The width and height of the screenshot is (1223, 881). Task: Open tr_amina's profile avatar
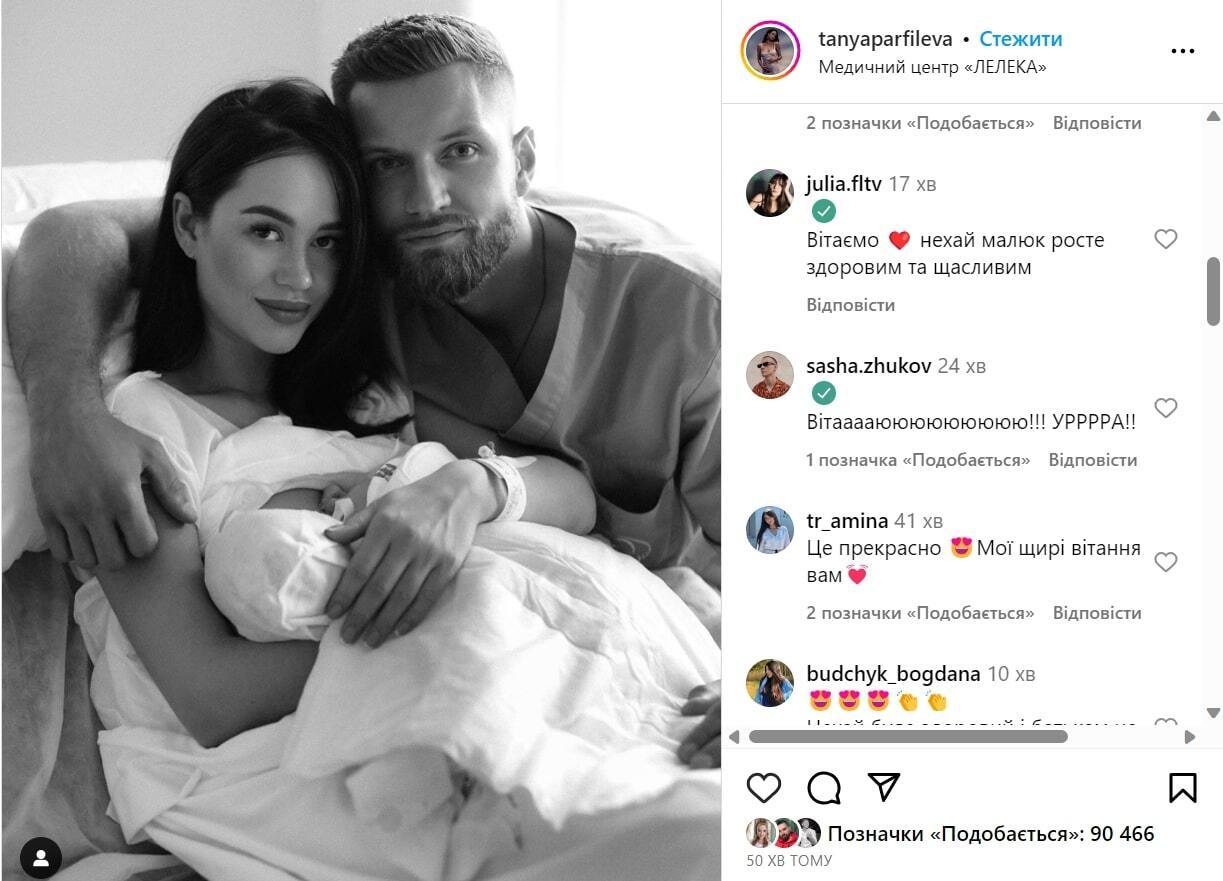click(770, 530)
